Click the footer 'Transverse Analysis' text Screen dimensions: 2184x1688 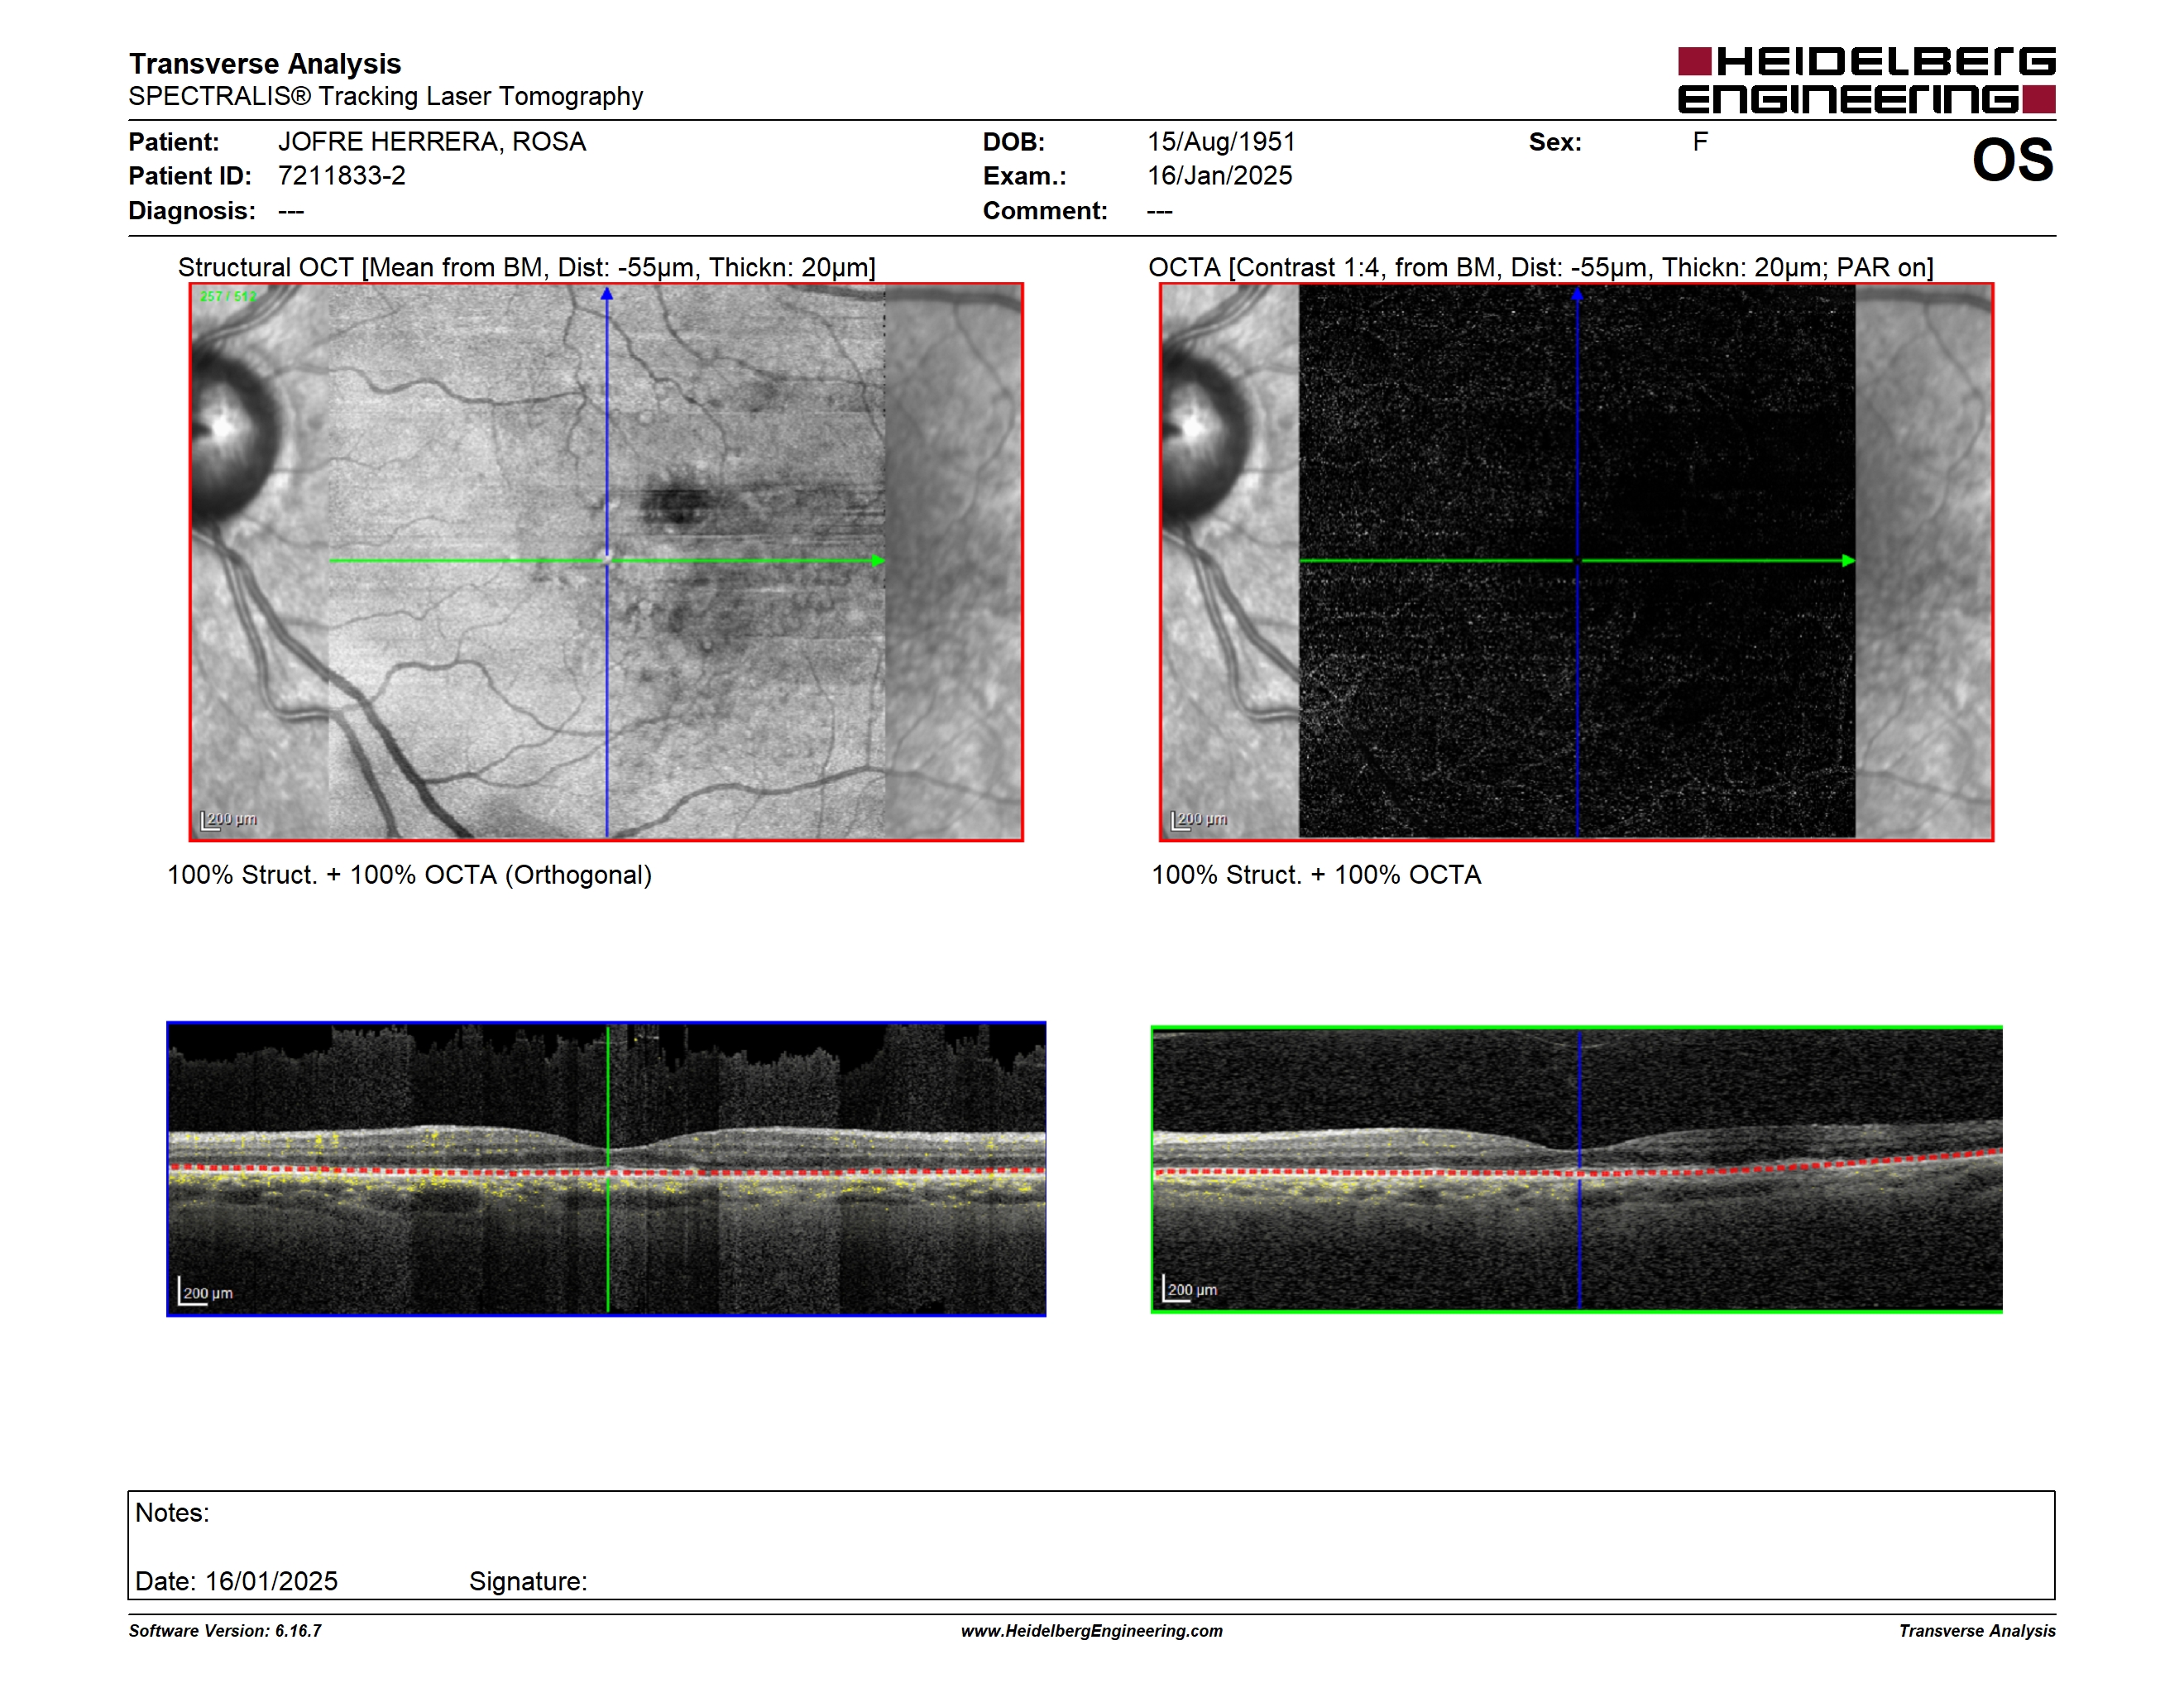pos(1977,1631)
